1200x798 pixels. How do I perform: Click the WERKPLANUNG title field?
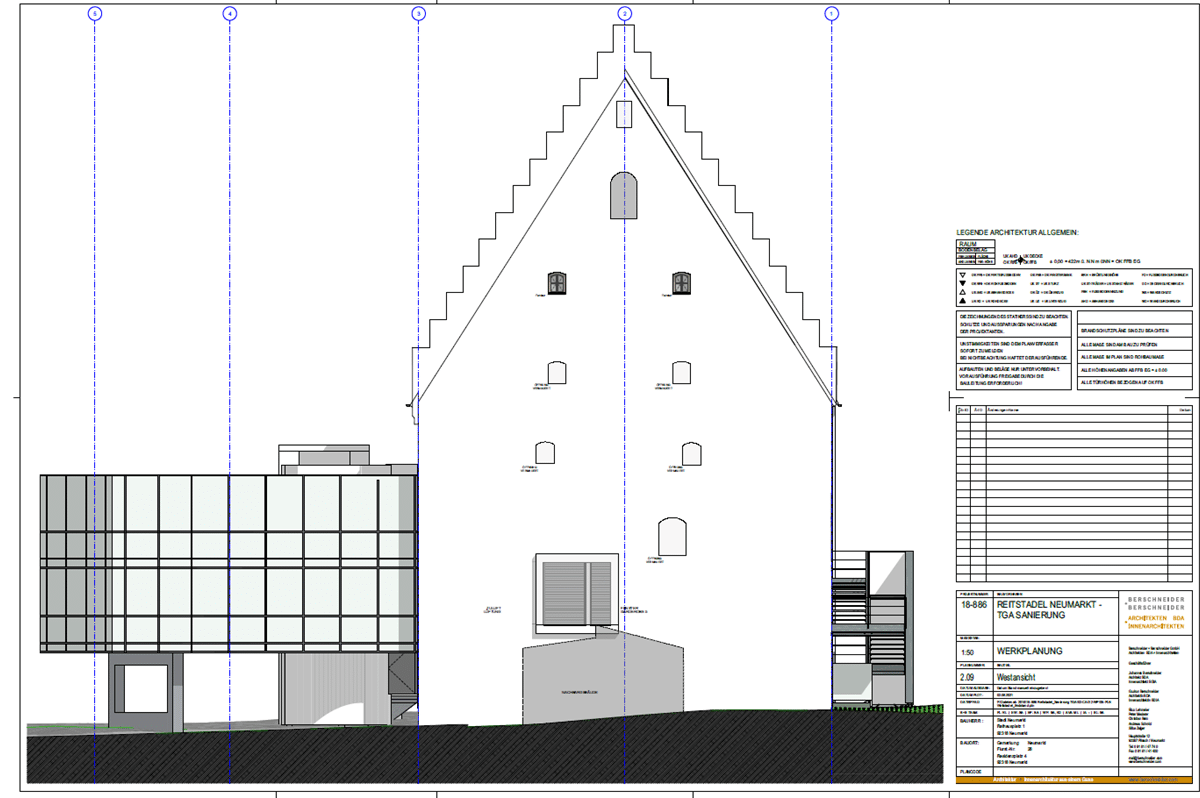coord(1028,652)
